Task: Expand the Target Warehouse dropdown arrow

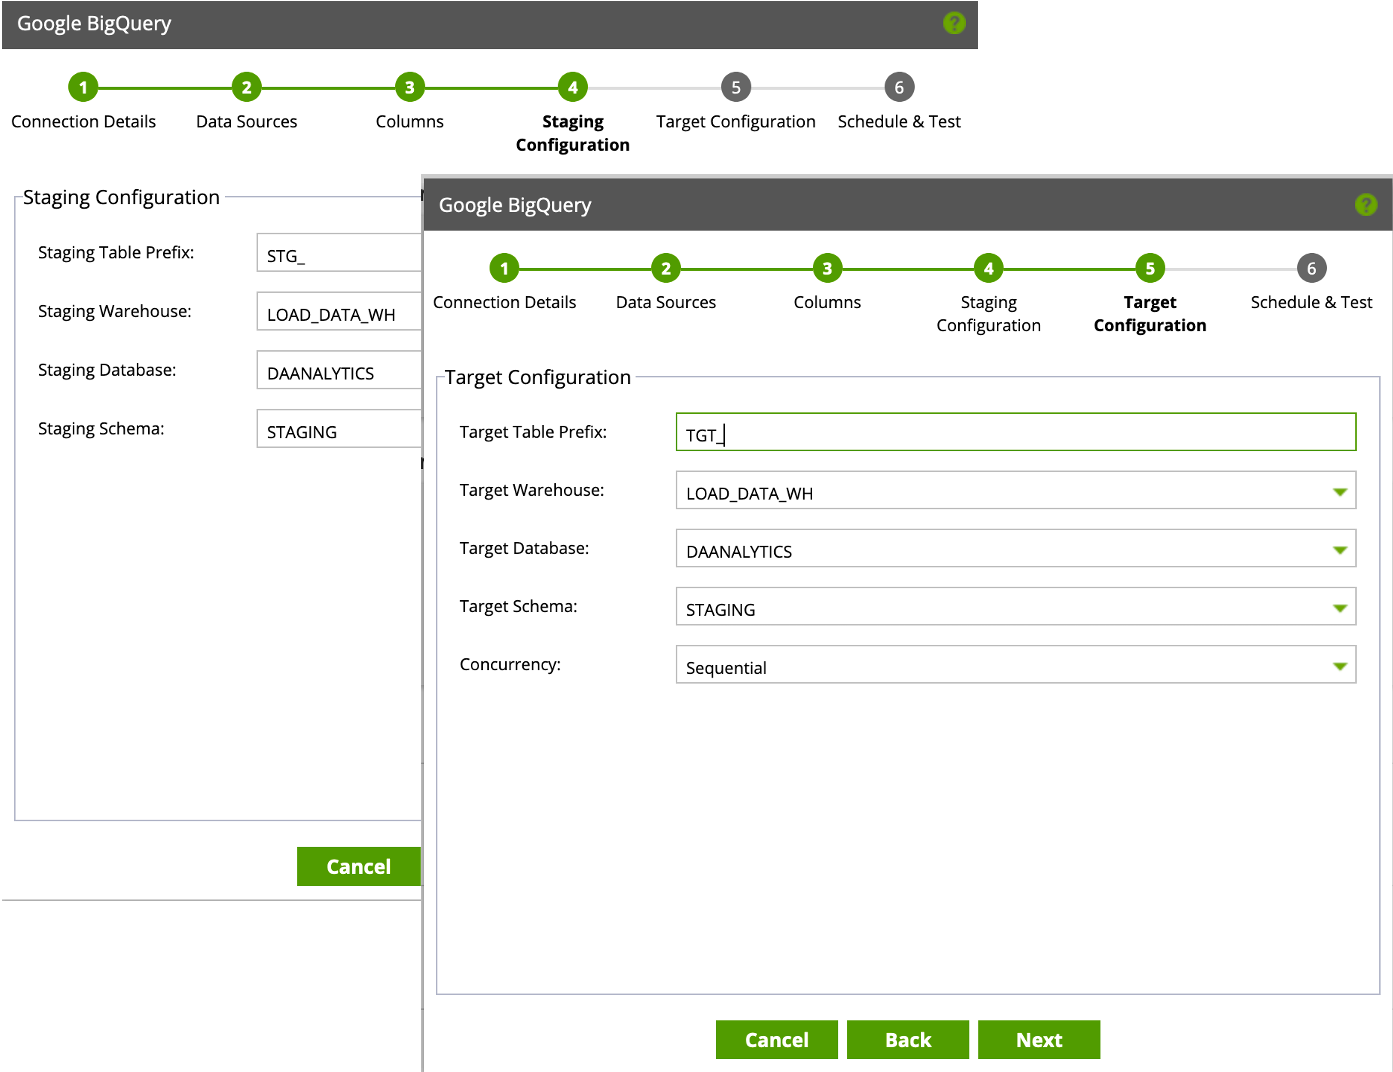Action: point(1340,492)
